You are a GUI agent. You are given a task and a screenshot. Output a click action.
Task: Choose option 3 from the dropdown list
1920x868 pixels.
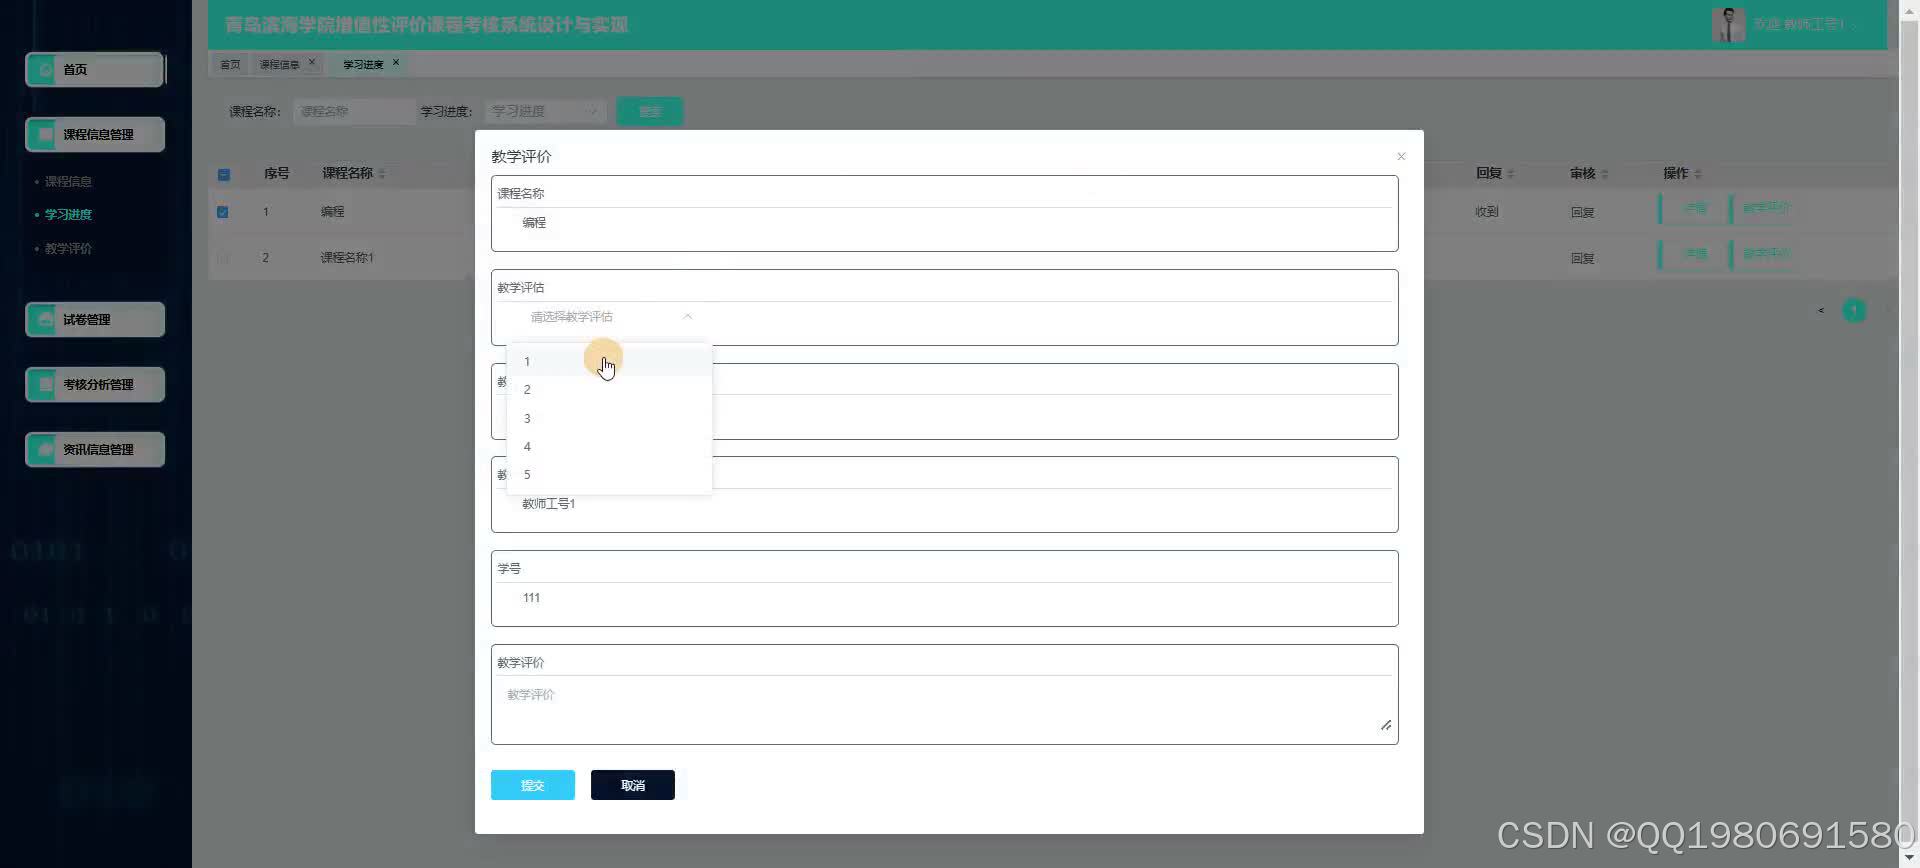[x=609, y=418]
